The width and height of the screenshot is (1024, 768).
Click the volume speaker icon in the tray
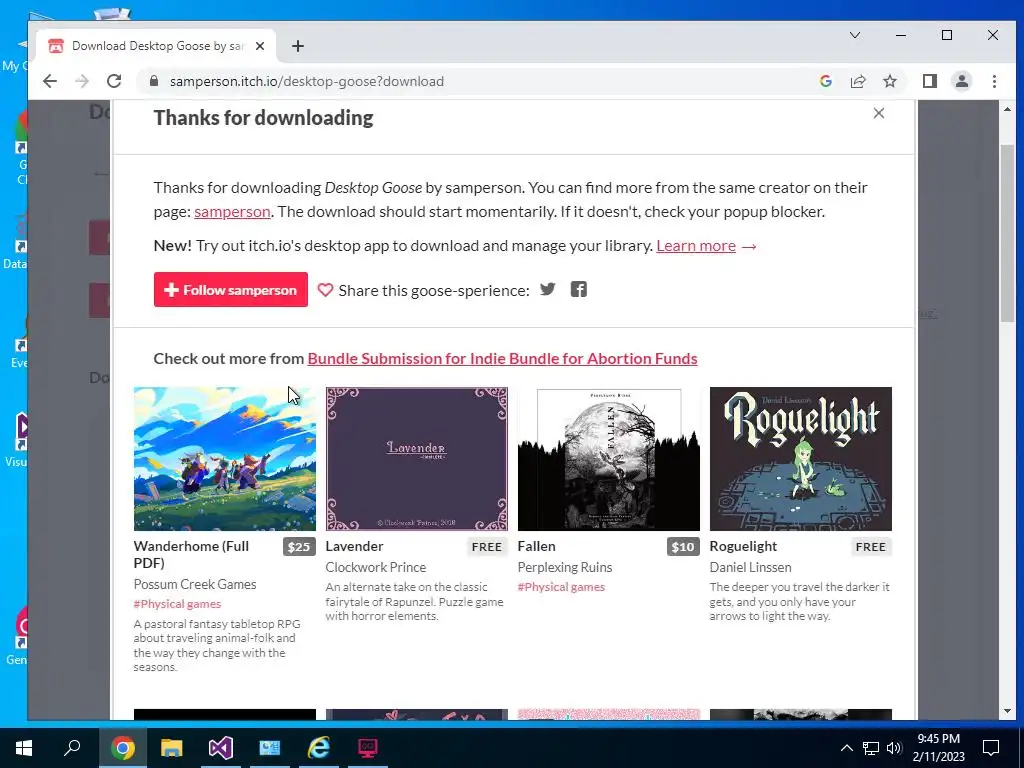[894, 748]
